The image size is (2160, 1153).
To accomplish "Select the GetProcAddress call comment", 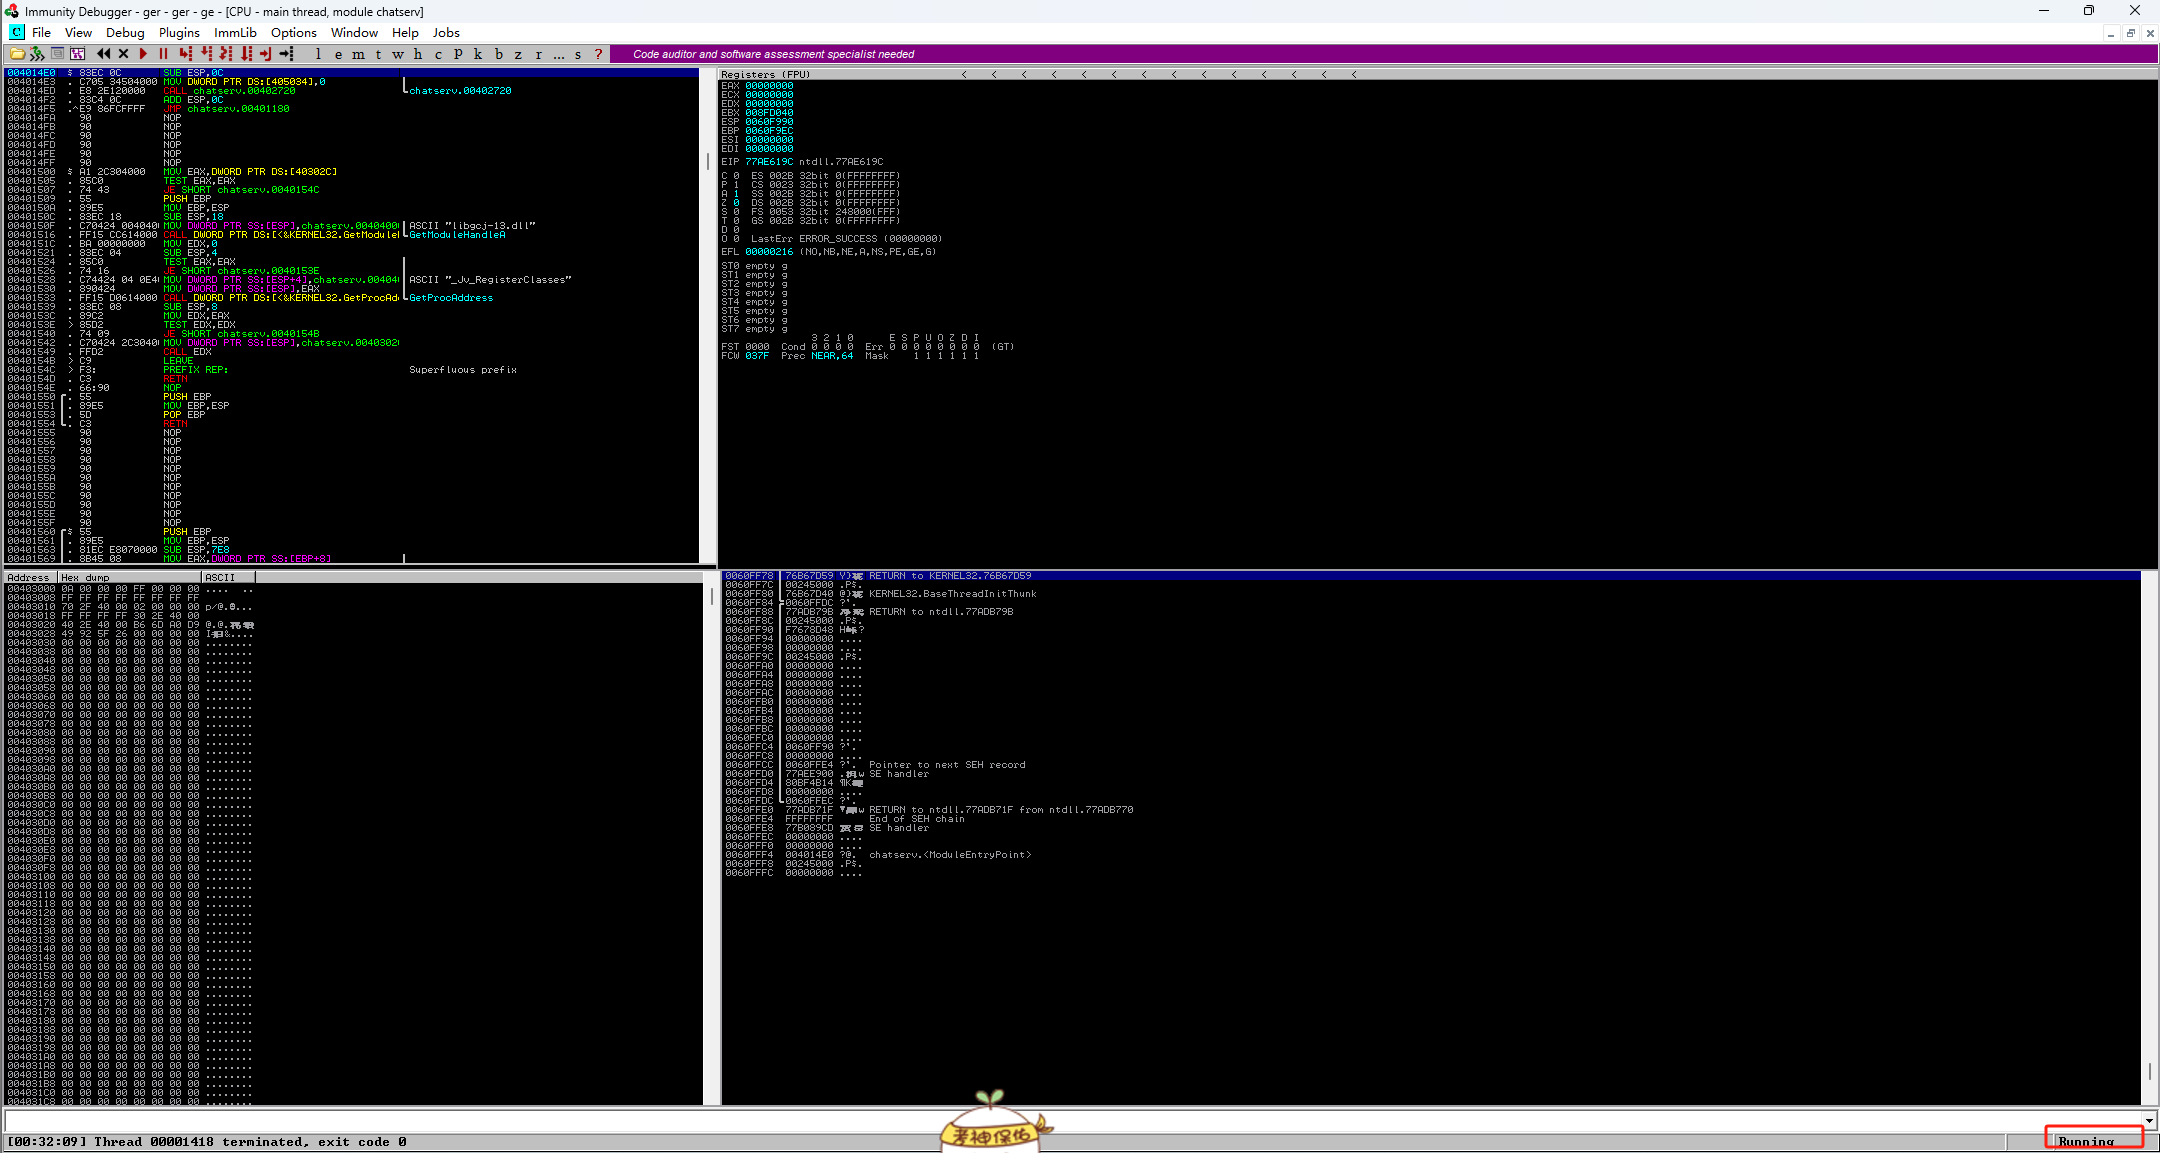I will 451,298.
